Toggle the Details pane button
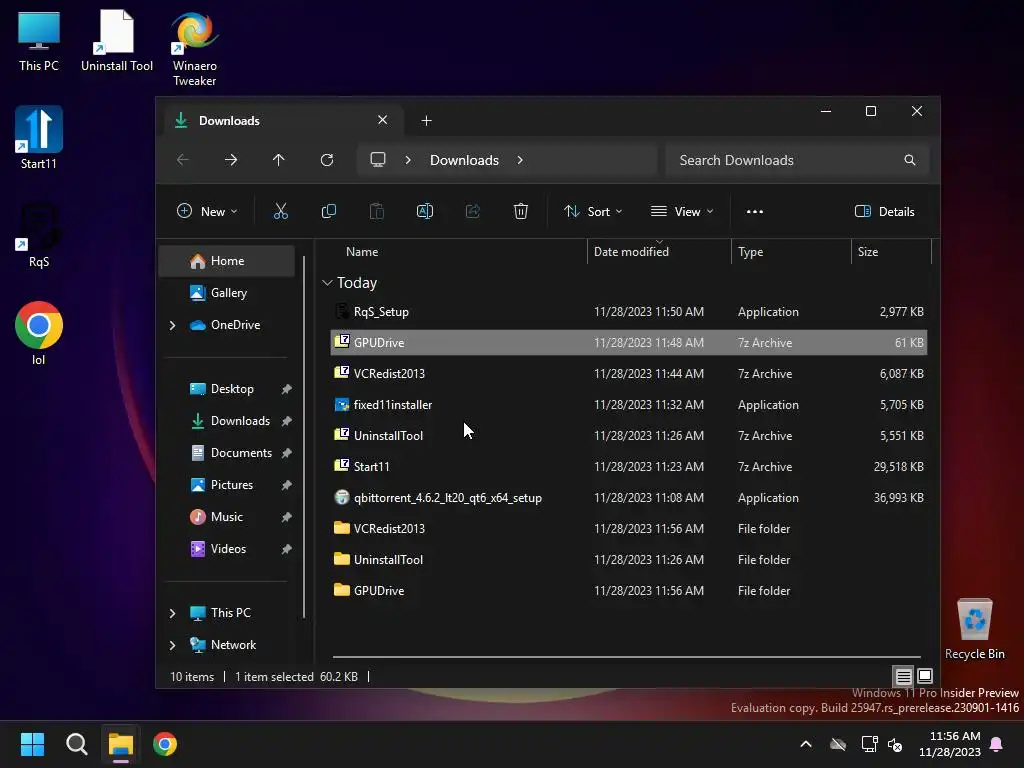This screenshot has height=768, width=1024. [x=885, y=212]
